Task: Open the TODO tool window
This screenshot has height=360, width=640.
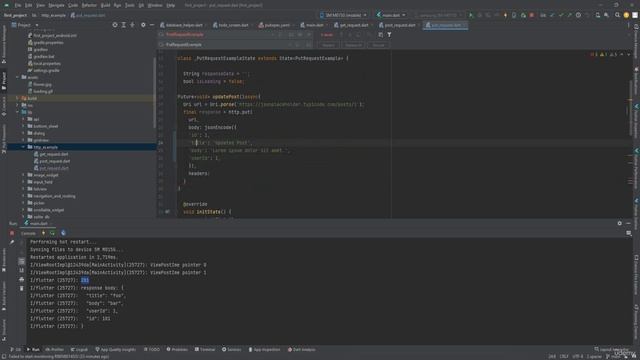Action: 152,349
